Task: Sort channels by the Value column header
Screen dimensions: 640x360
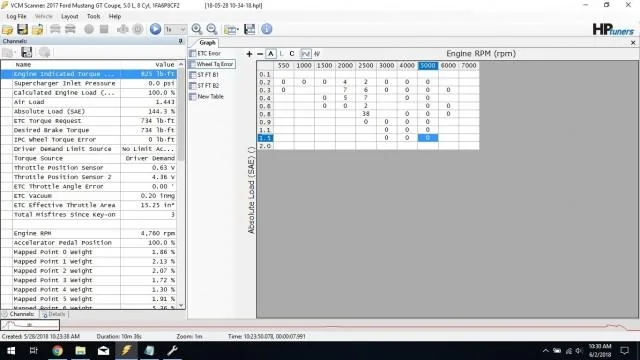Action: coord(149,64)
